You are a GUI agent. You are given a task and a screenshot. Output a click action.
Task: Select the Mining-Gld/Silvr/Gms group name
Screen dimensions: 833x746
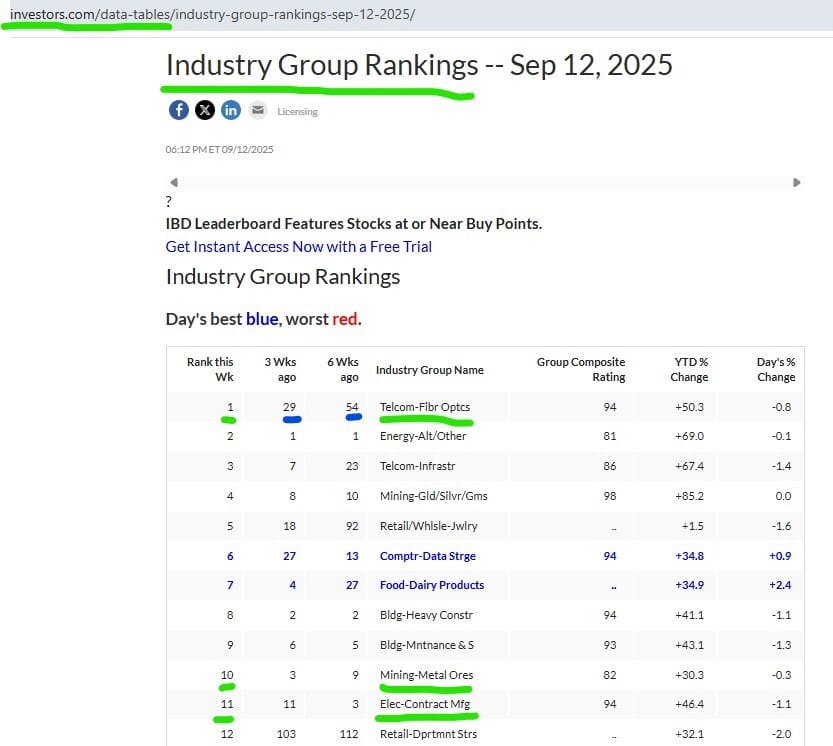(434, 496)
